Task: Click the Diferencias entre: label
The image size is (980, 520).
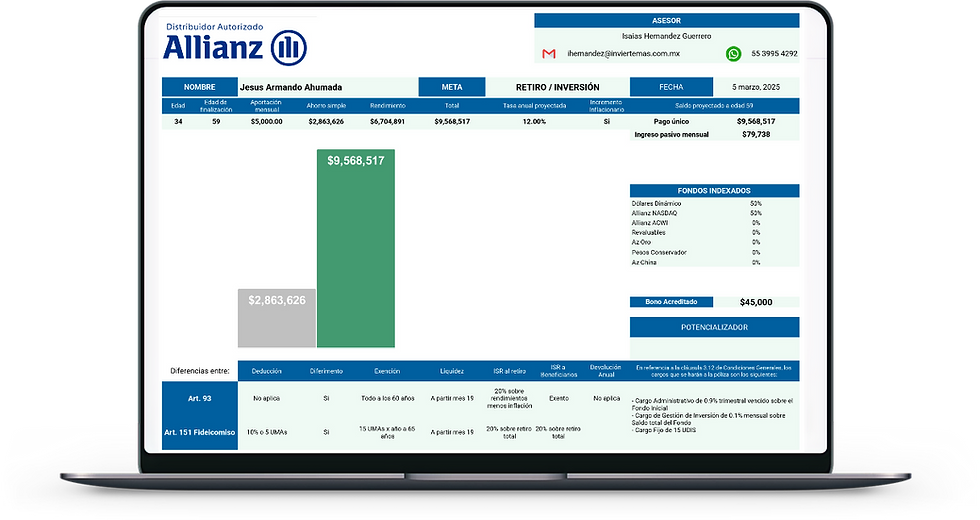Action: pyautogui.click(x=199, y=371)
